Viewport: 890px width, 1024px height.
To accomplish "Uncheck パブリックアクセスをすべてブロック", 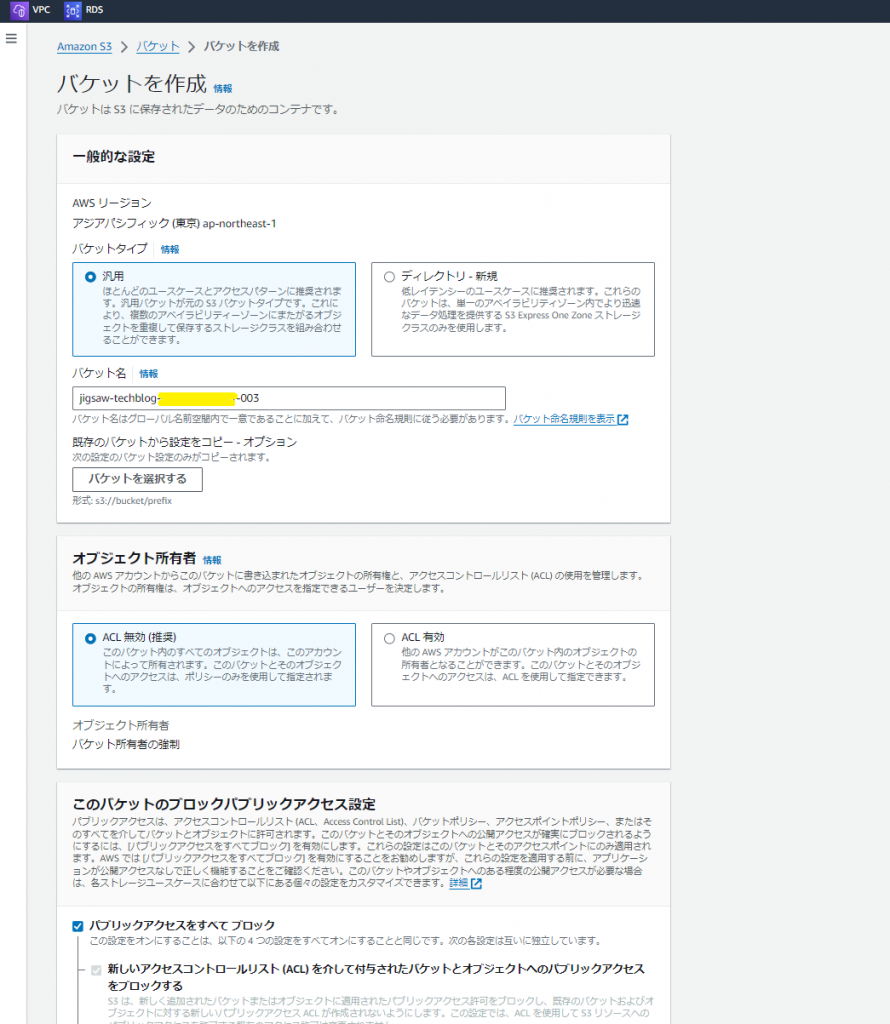I will pyautogui.click(x=77, y=926).
